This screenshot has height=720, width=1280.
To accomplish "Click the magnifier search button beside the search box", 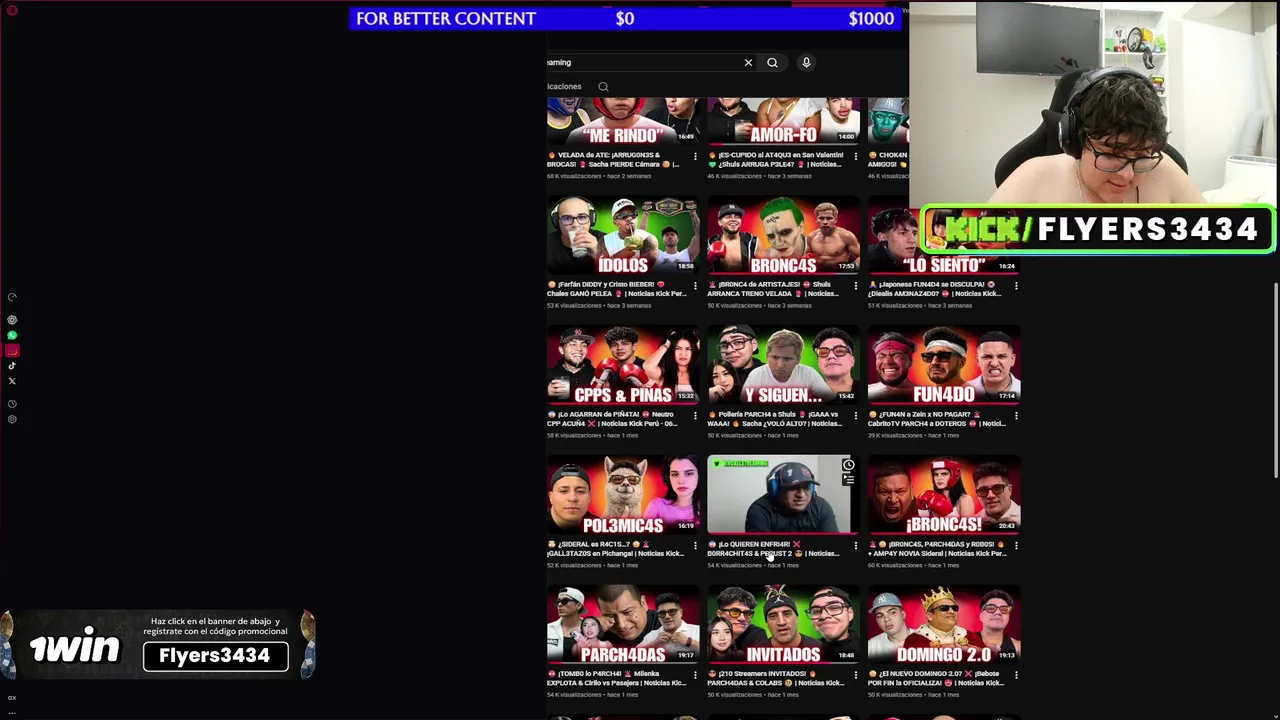I will (772, 62).
